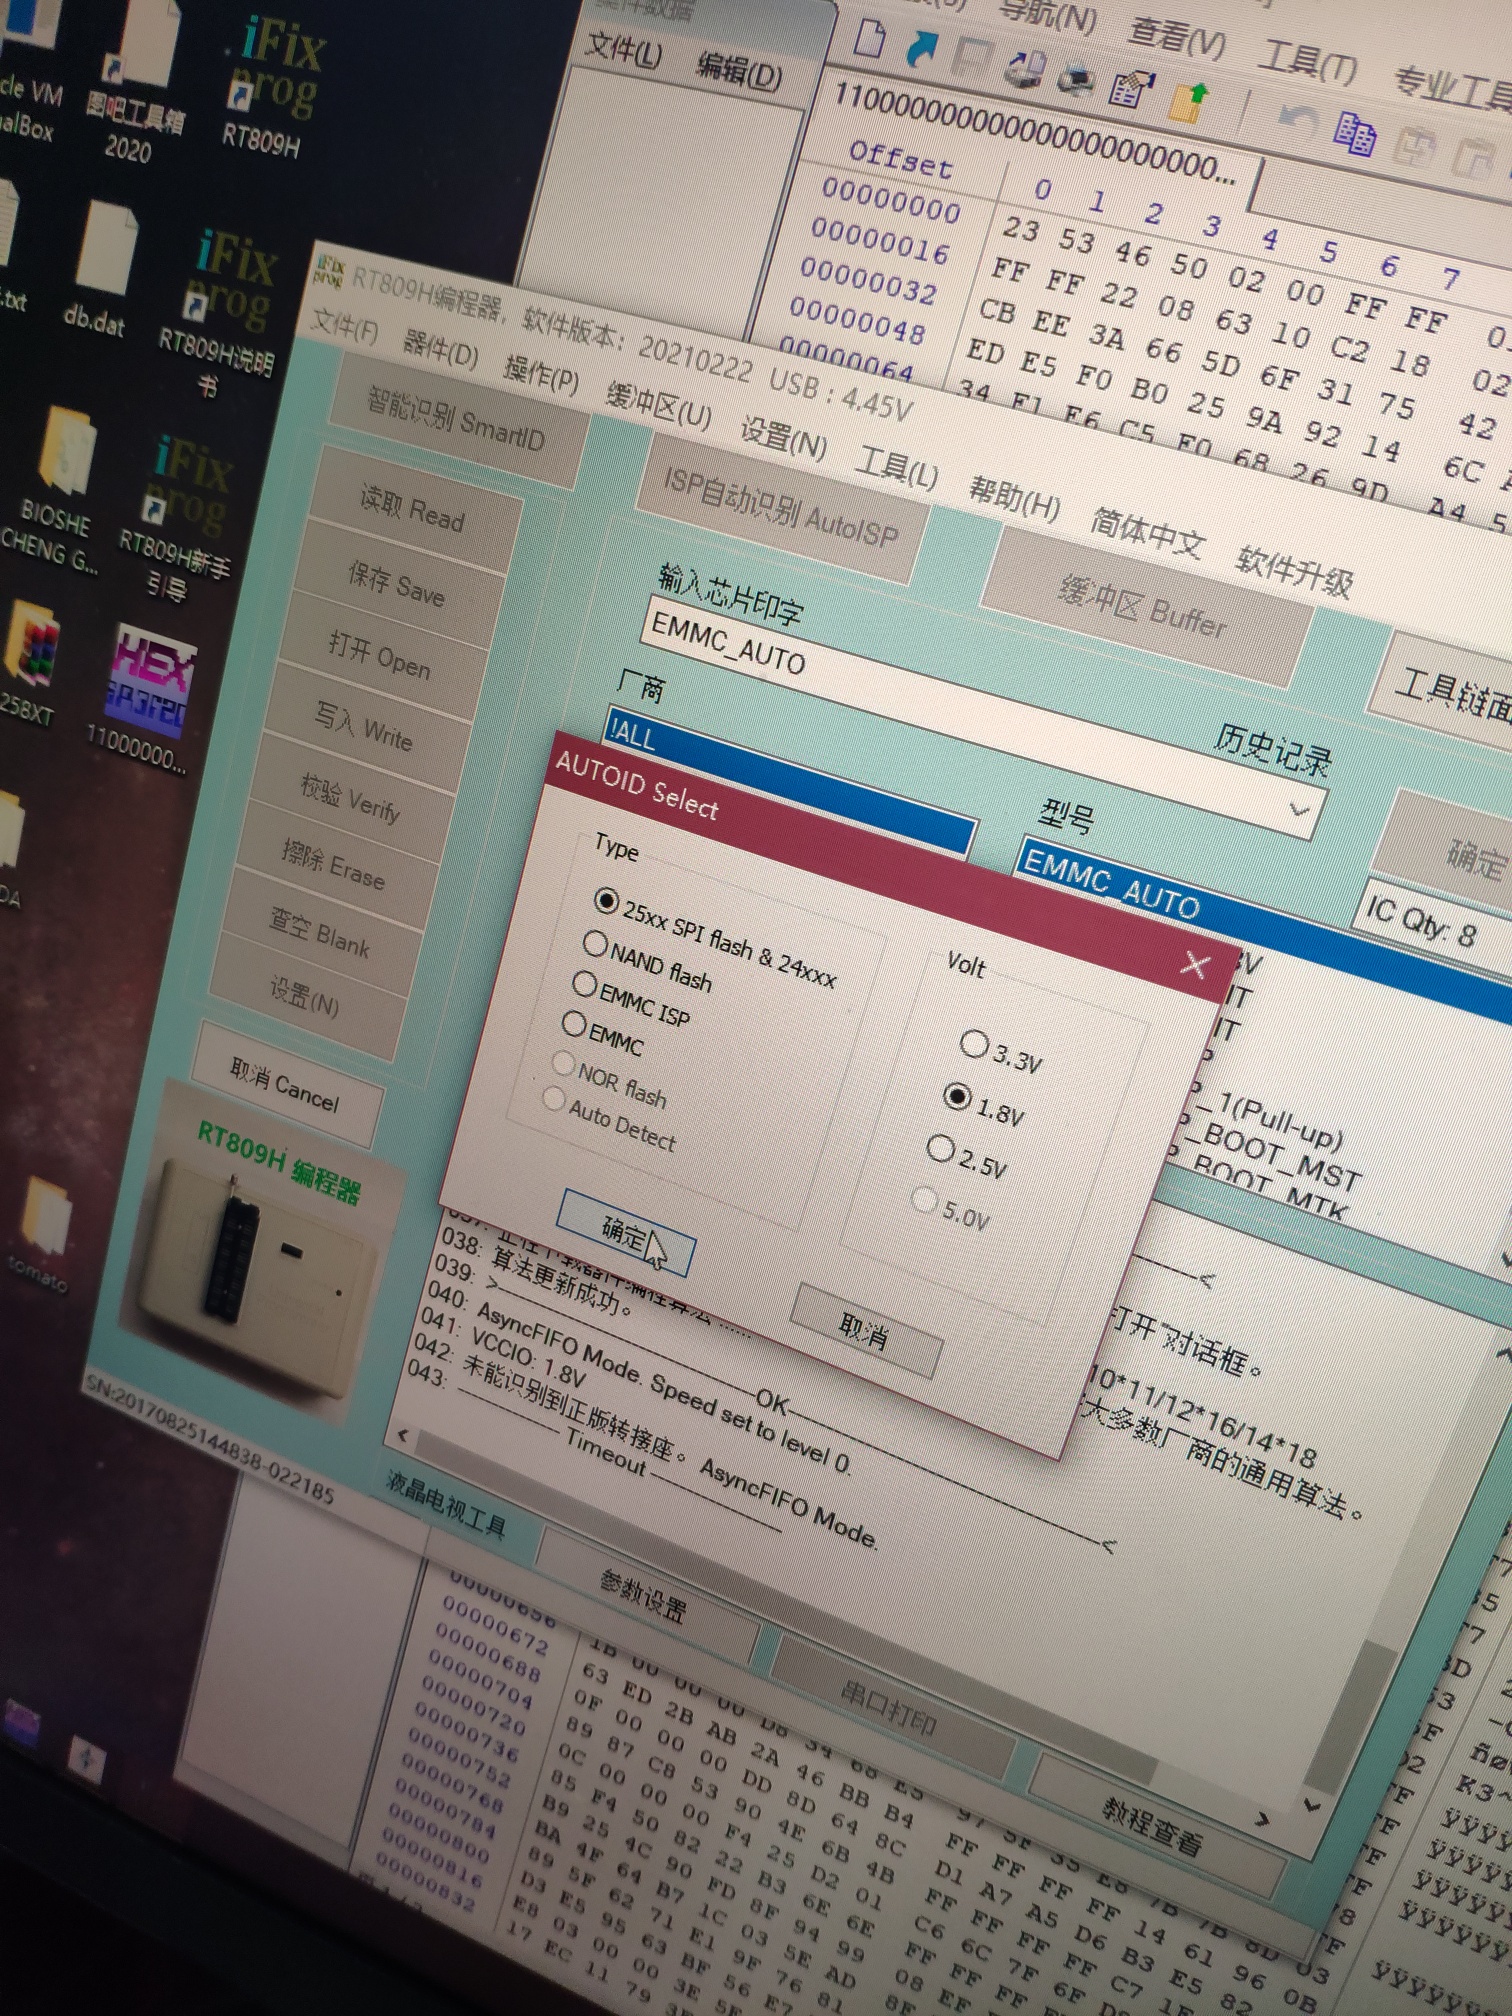This screenshot has height=2016, width=1512.
Task: Expand the 历史记录 dropdown
Action: point(1299,808)
